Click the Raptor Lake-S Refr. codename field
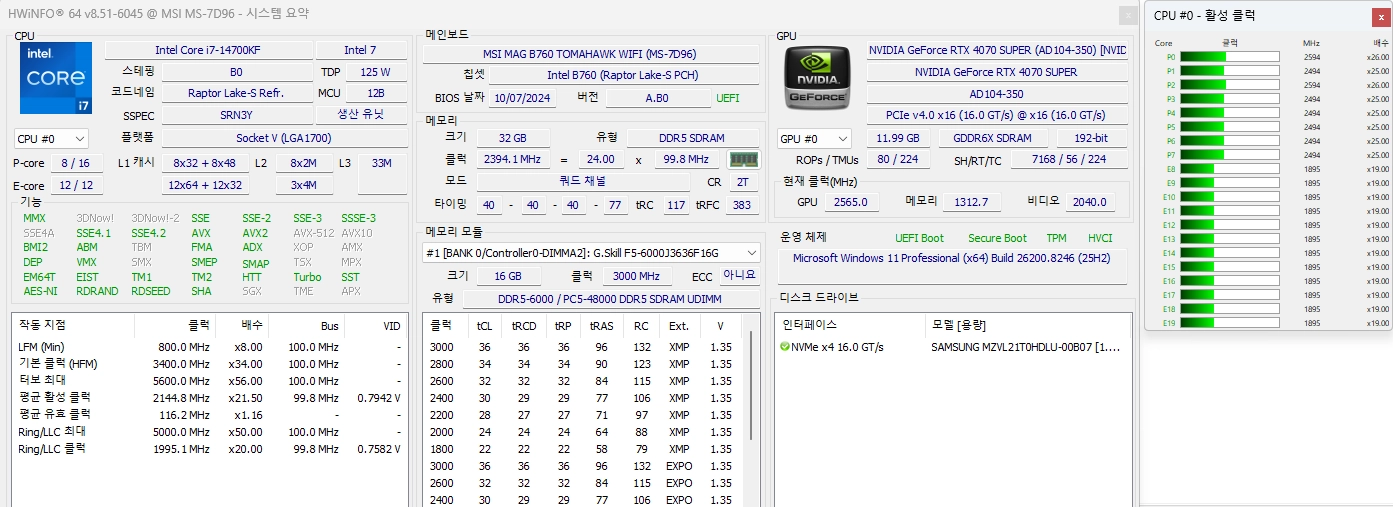Image resolution: width=1393 pixels, height=507 pixels. click(x=236, y=93)
